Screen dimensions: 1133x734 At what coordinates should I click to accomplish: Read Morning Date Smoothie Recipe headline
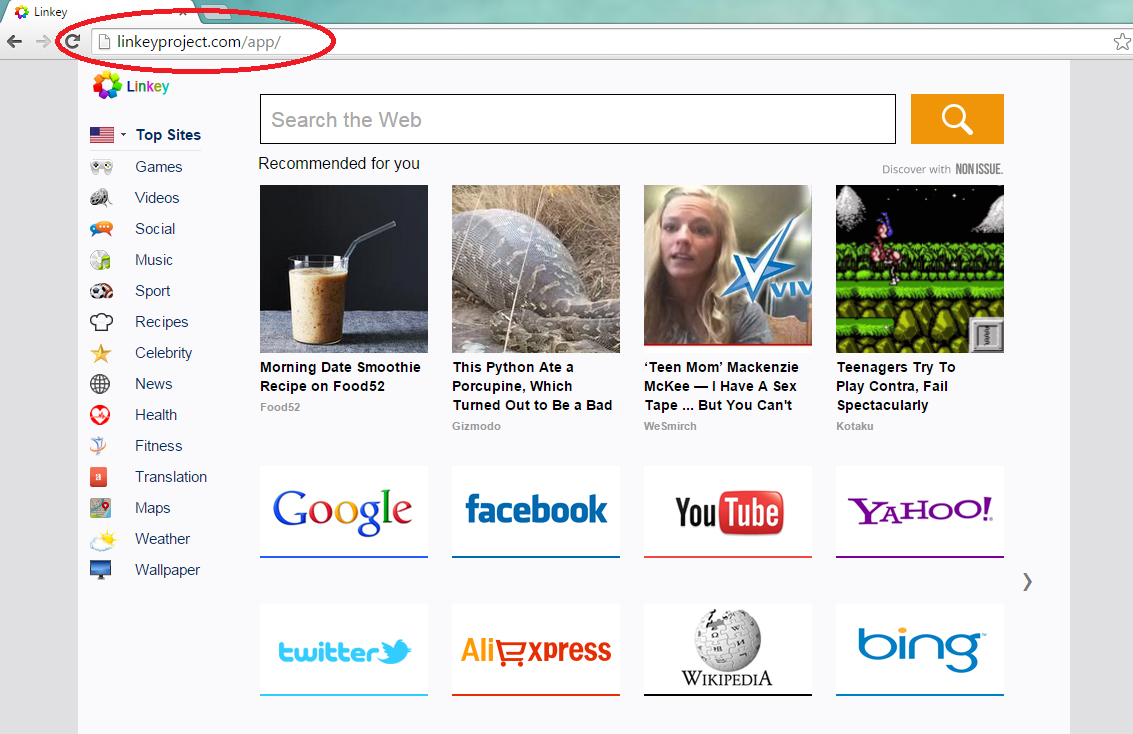340,376
